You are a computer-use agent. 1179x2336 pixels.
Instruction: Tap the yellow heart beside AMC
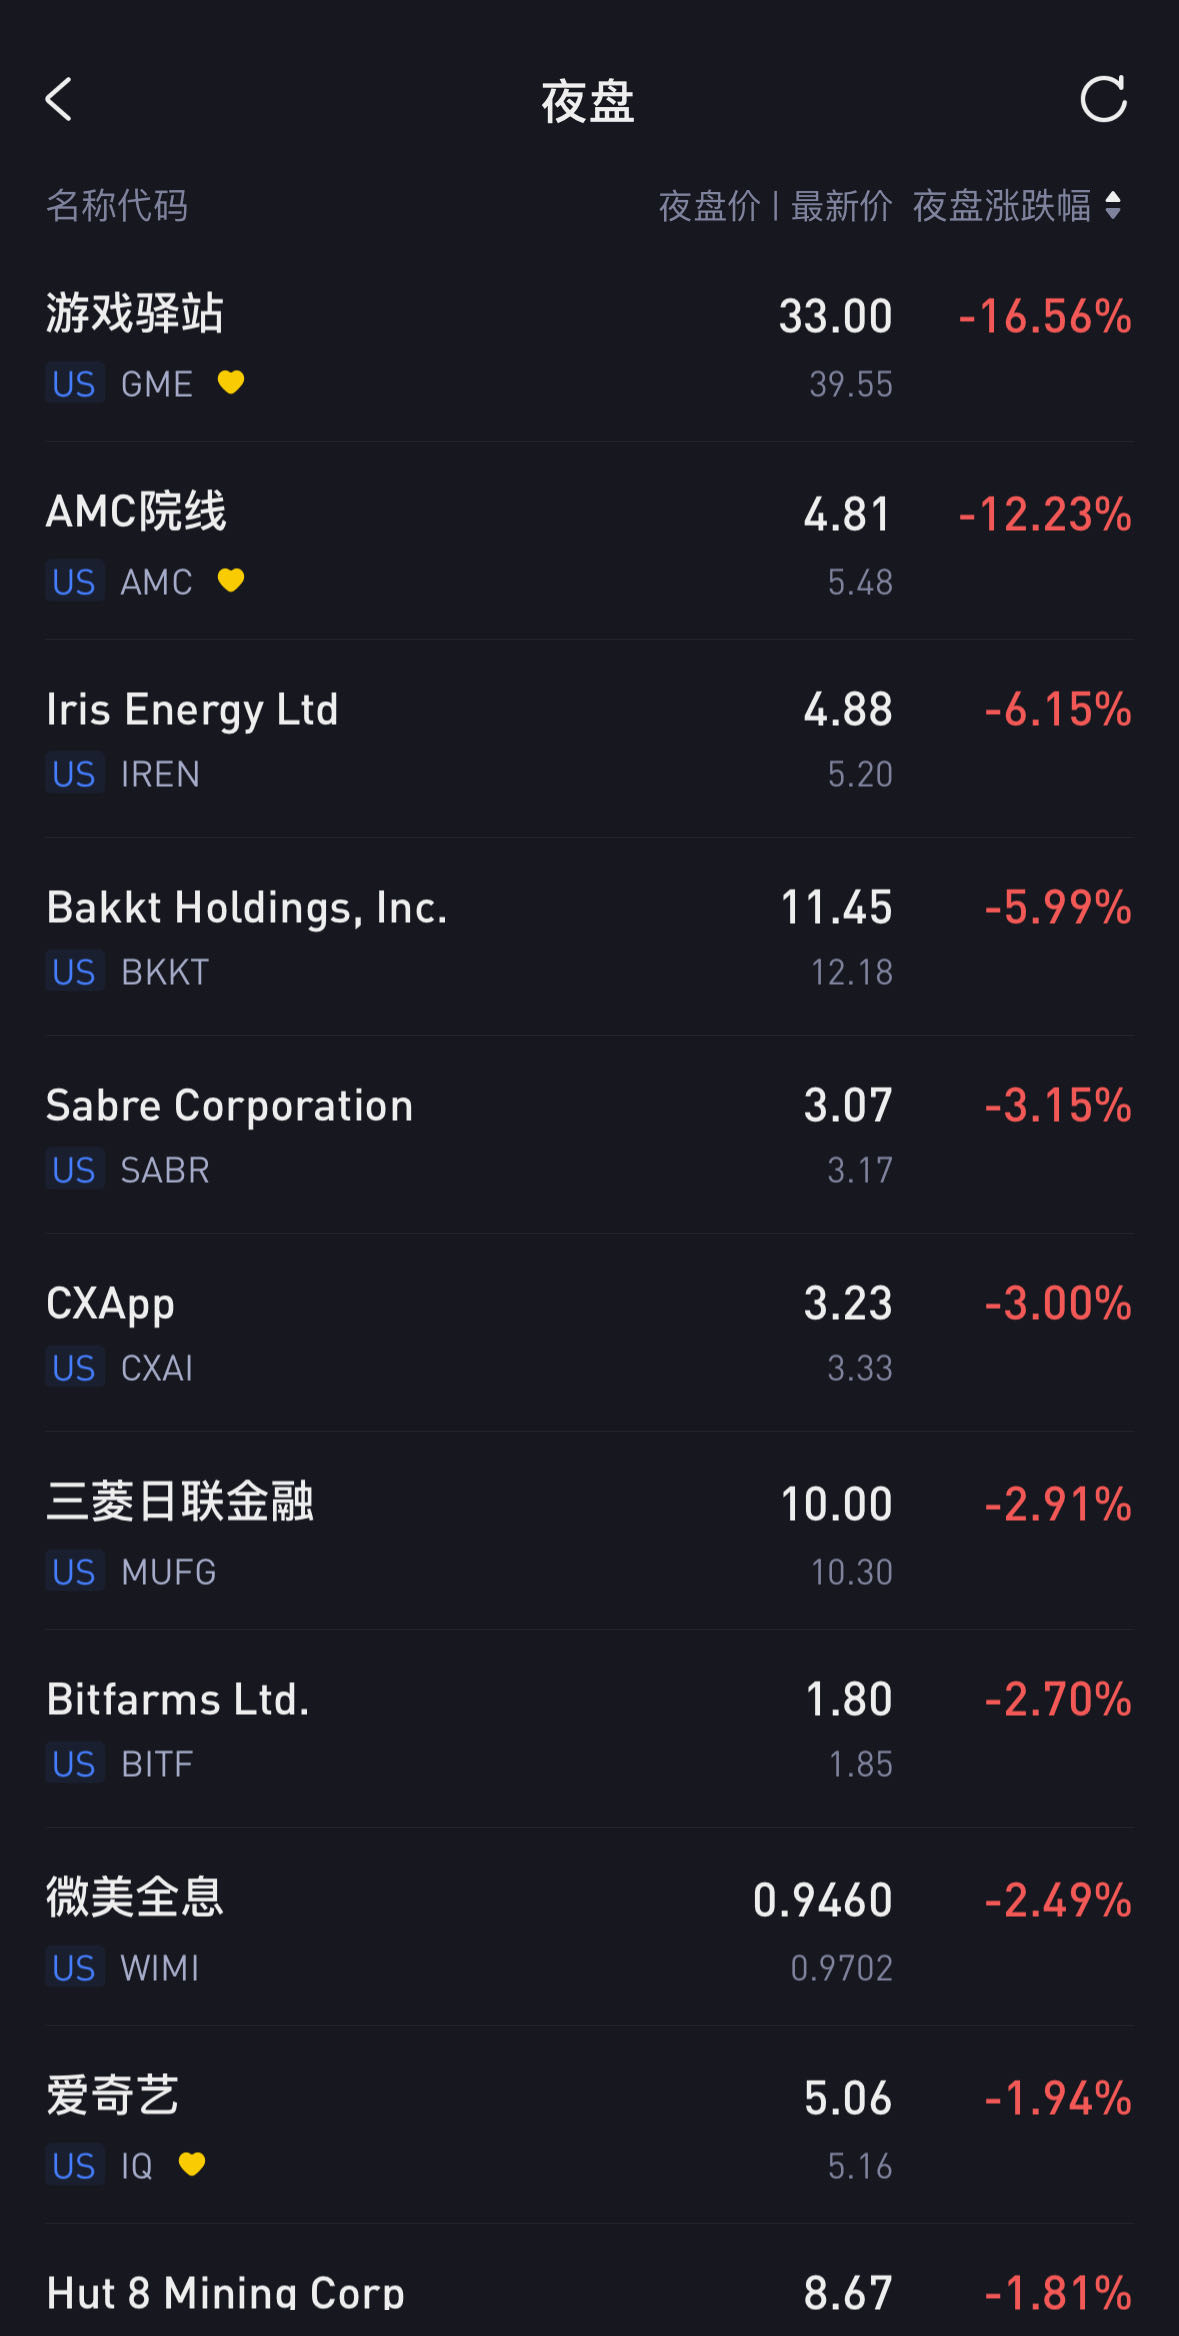coord(231,581)
